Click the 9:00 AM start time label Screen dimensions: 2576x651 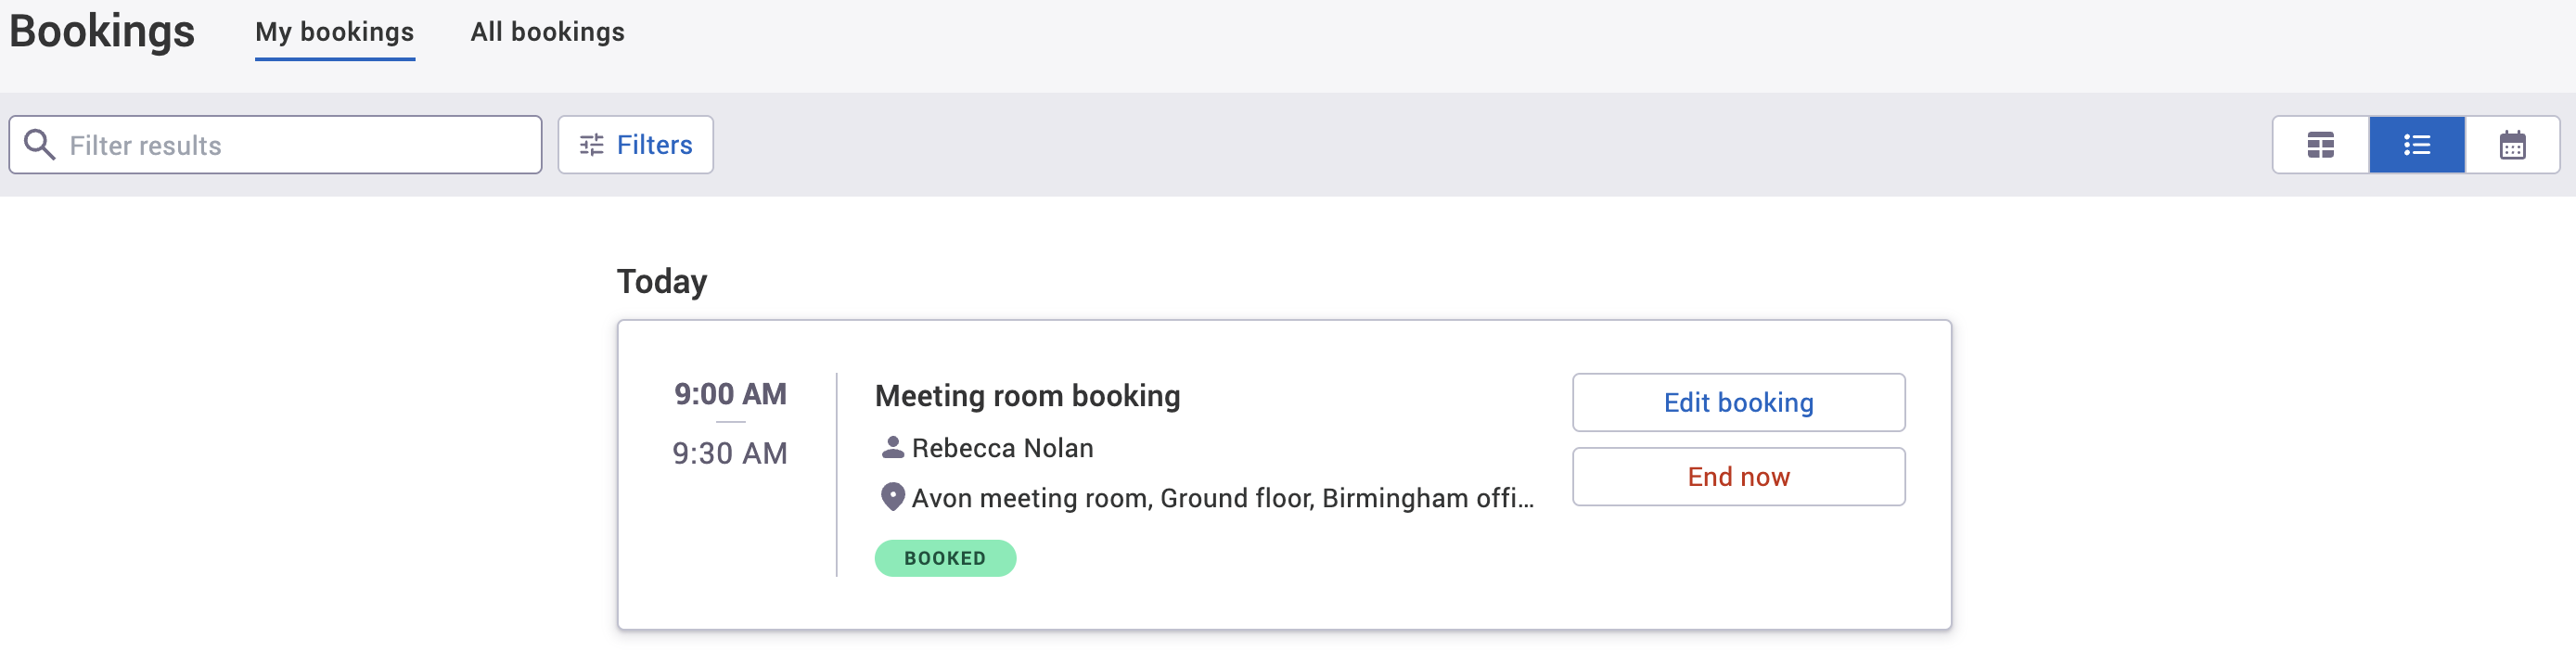coord(731,393)
